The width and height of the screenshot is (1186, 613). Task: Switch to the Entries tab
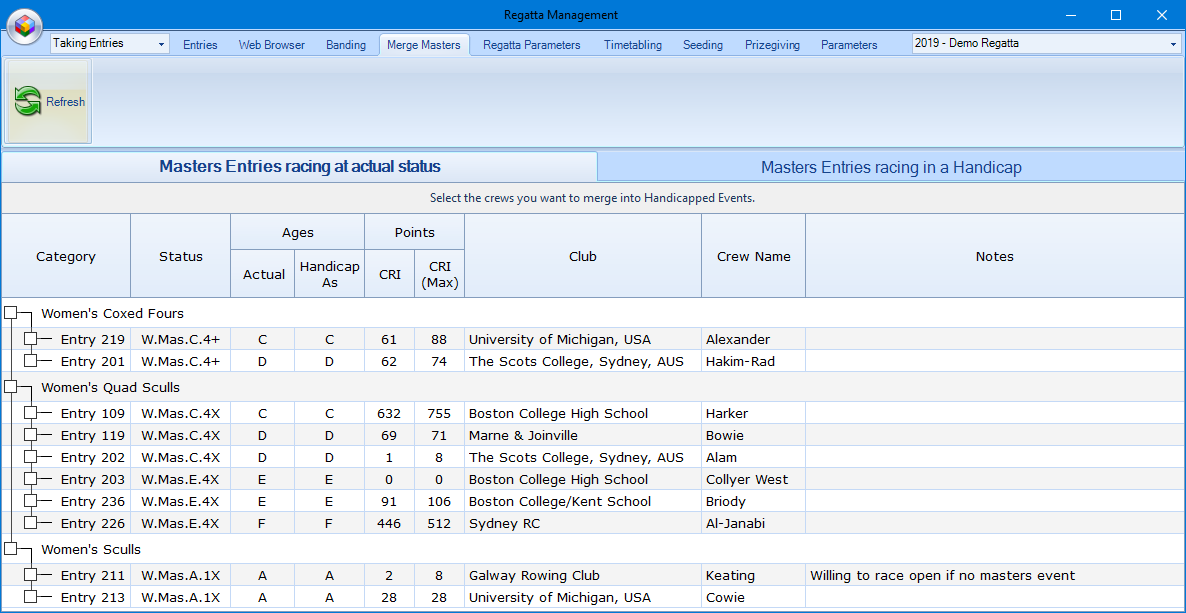(x=200, y=44)
